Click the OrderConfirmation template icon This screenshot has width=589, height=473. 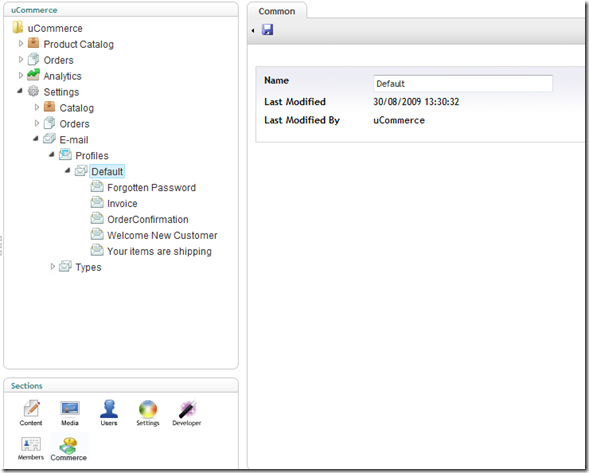97,218
